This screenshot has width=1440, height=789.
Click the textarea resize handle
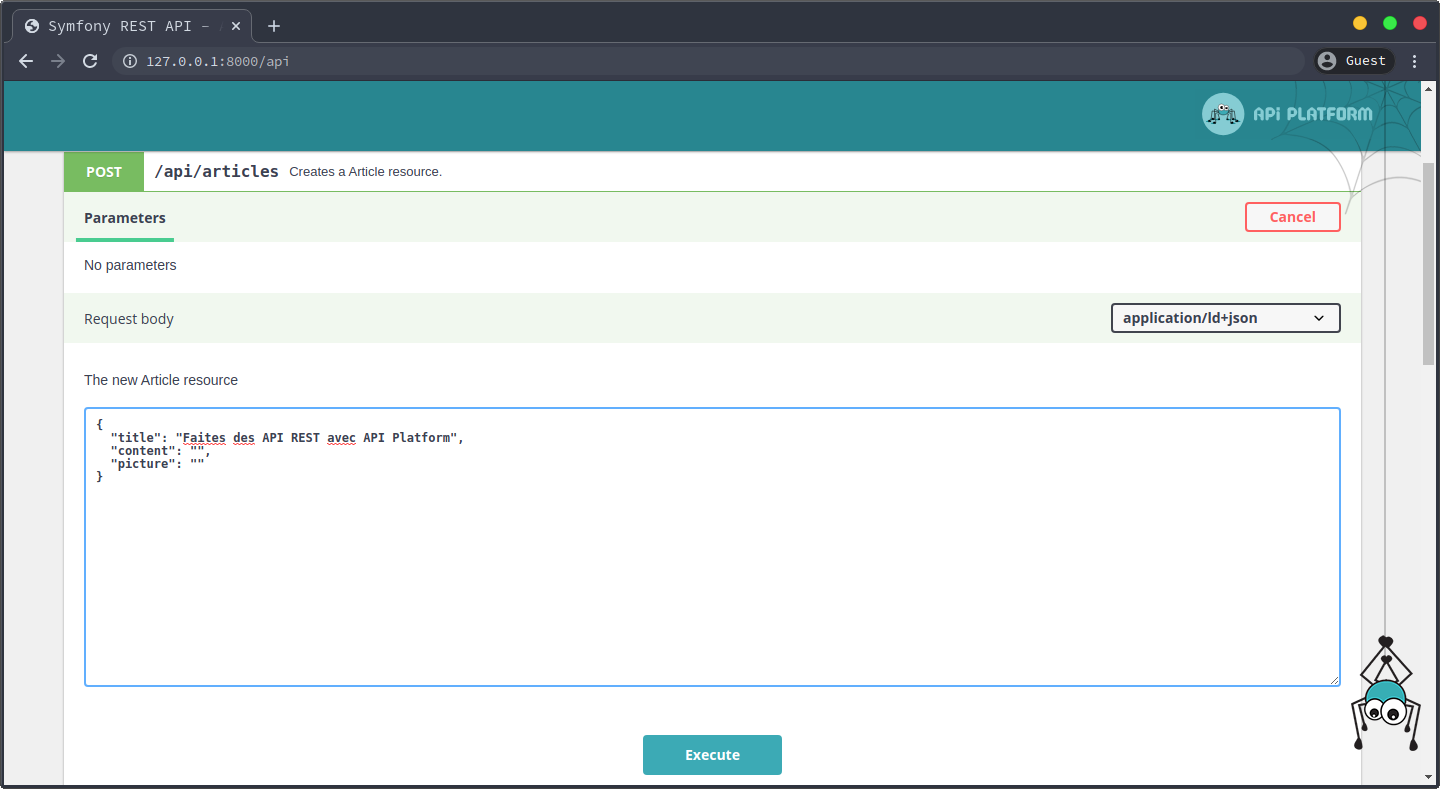click(x=1334, y=680)
